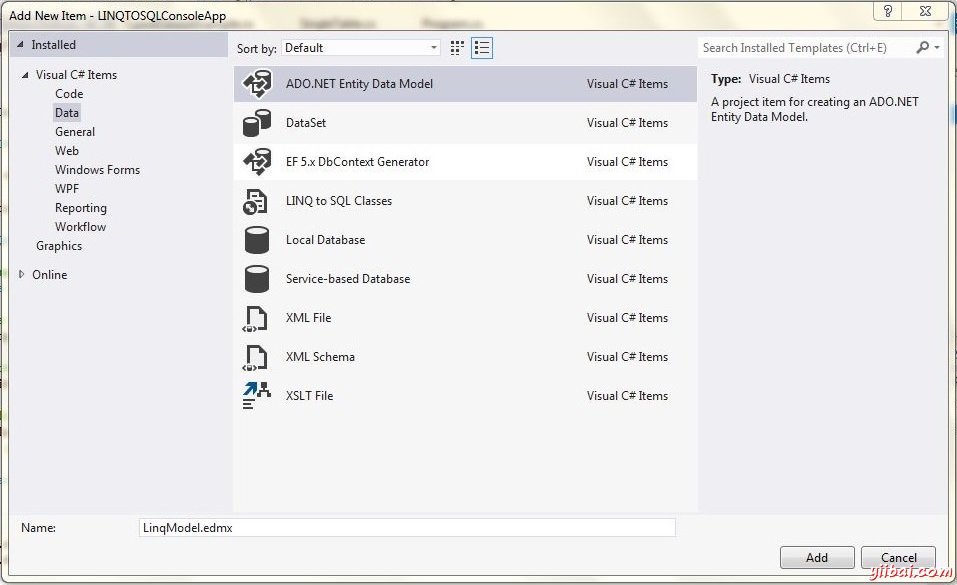957x585 pixels.
Task: Focus the Search Installed Templates box
Action: [806, 48]
